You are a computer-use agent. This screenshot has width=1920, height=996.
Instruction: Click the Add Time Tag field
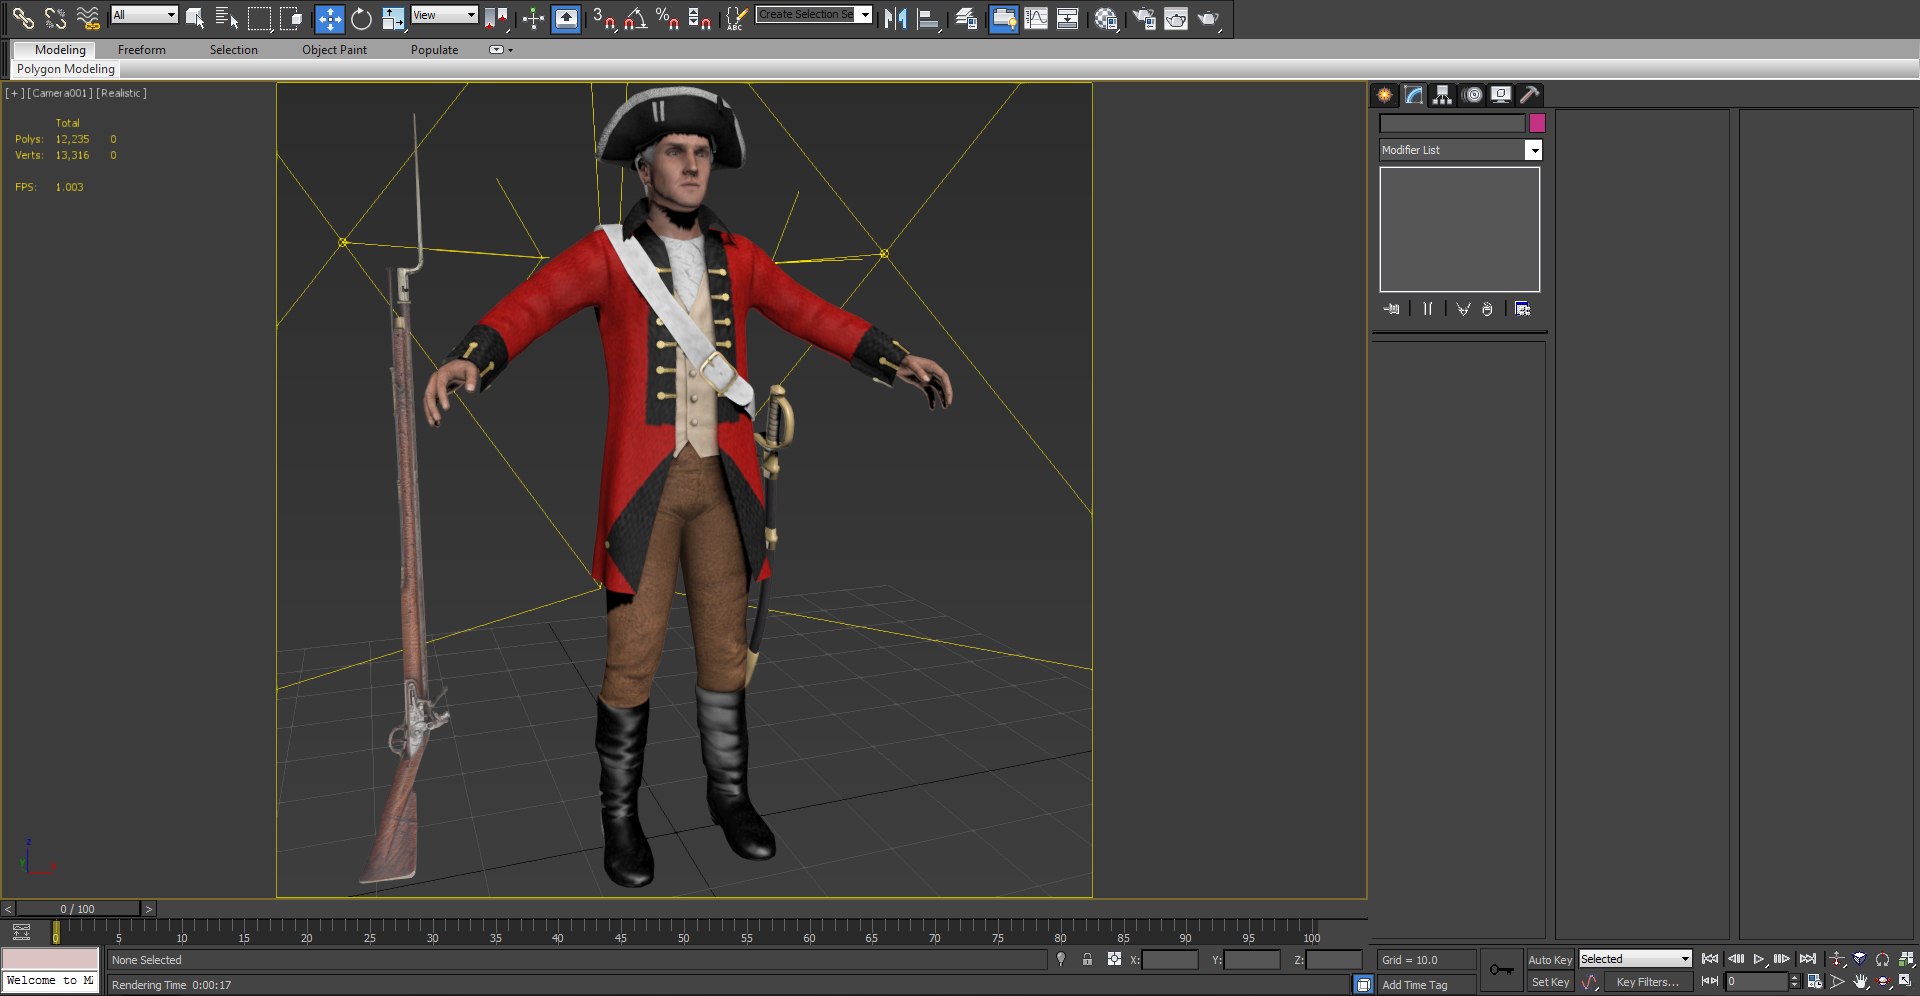(x=1426, y=985)
